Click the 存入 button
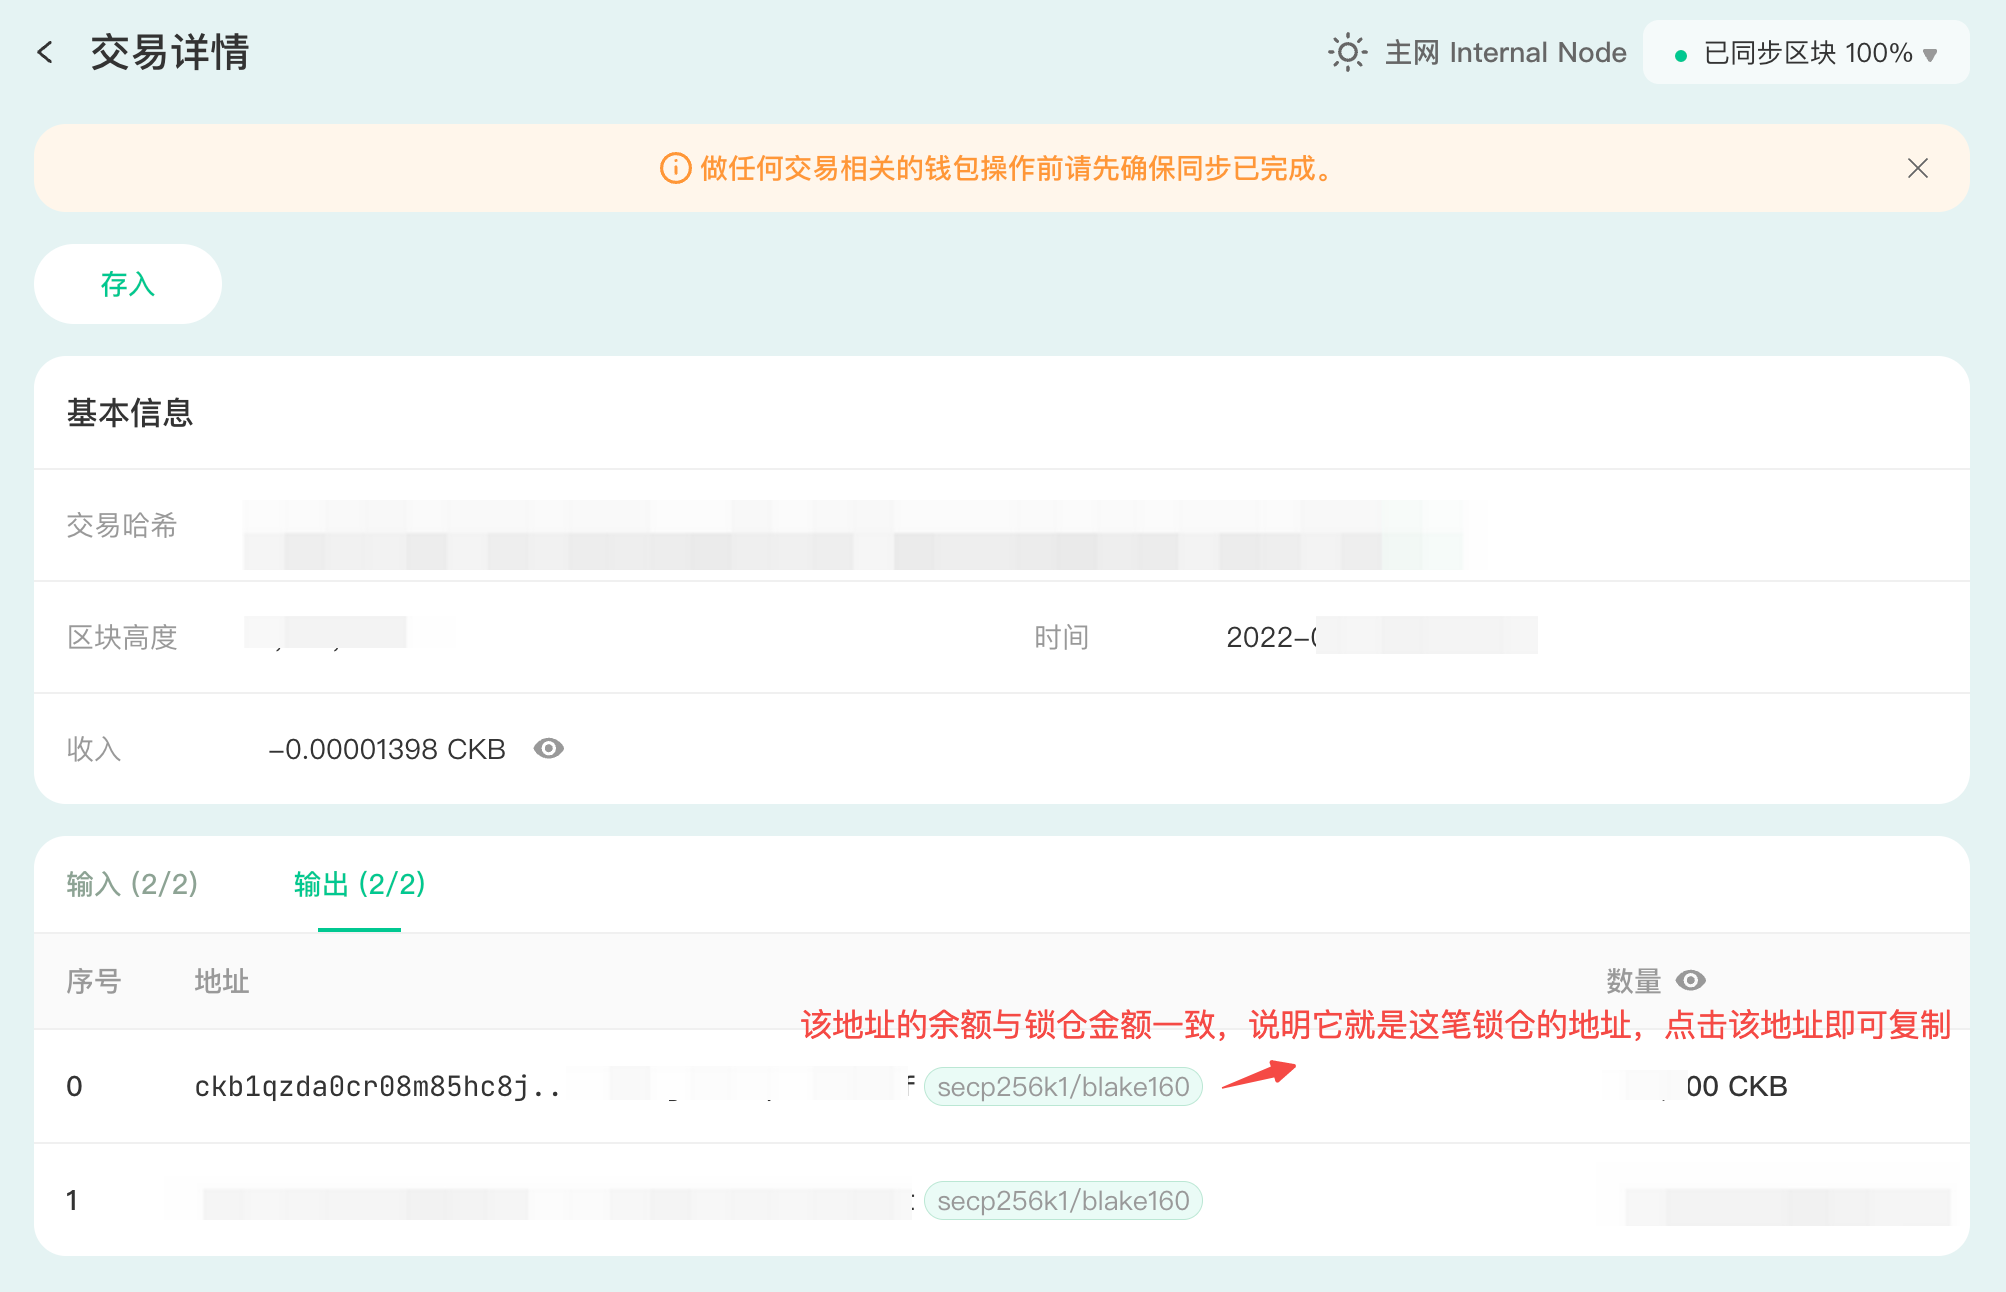The height and width of the screenshot is (1292, 2006). [128, 284]
